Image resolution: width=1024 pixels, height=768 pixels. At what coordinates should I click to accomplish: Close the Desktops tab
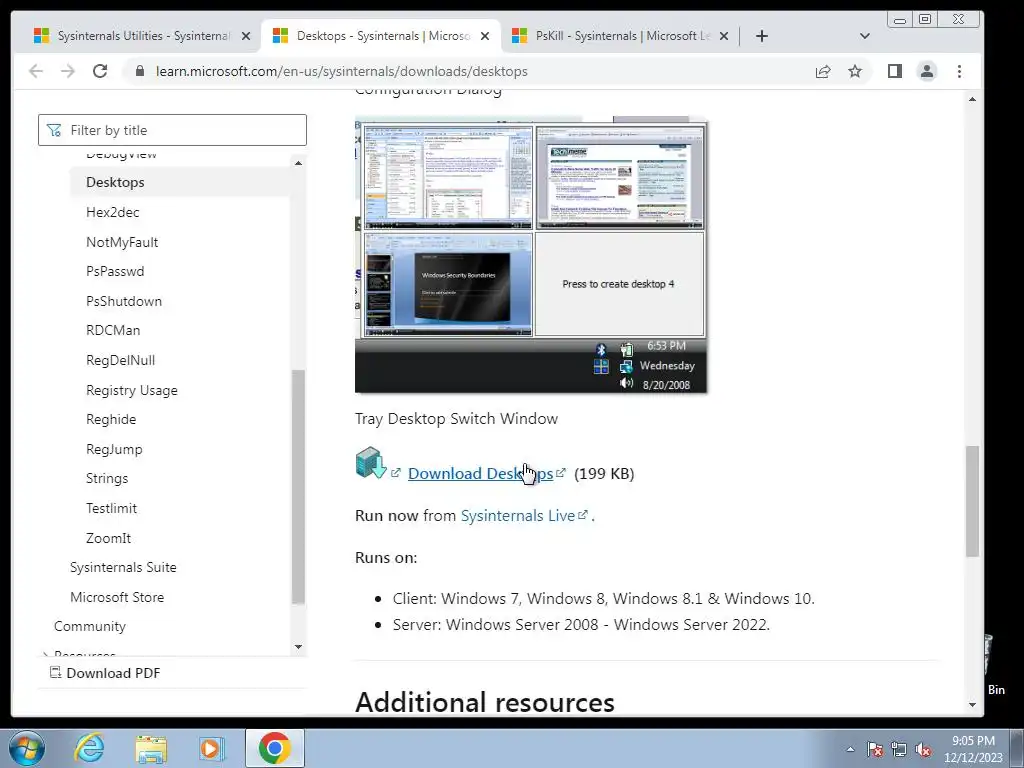[x=485, y=36]
